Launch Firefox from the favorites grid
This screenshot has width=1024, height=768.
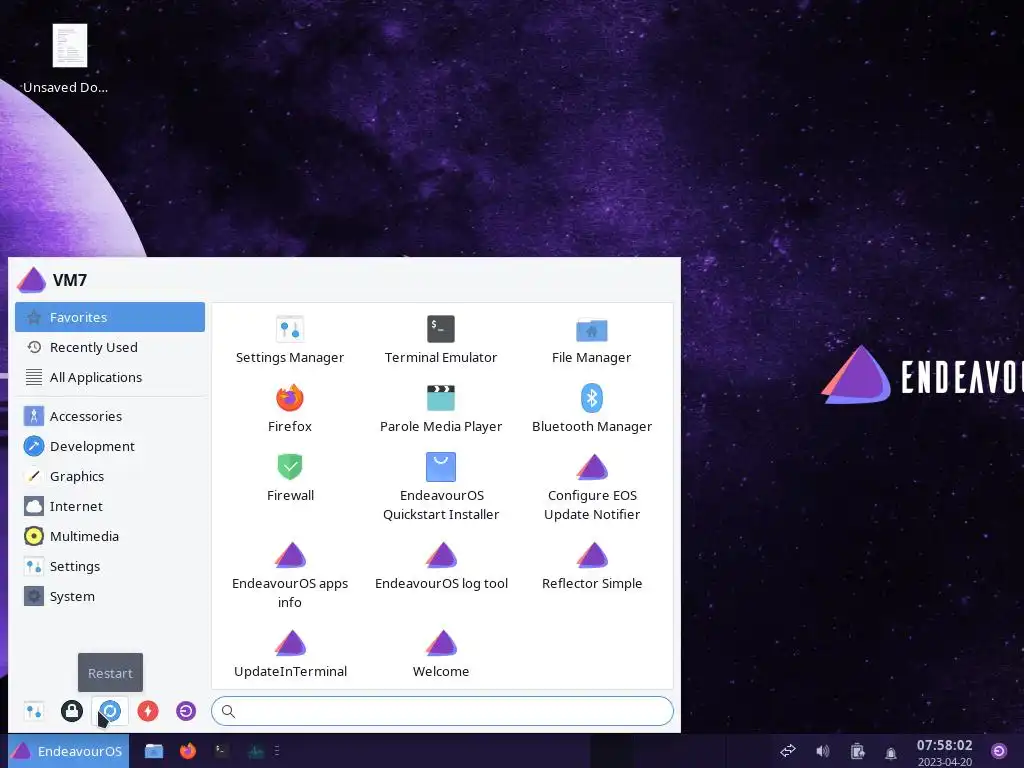(x=289, y=409)
